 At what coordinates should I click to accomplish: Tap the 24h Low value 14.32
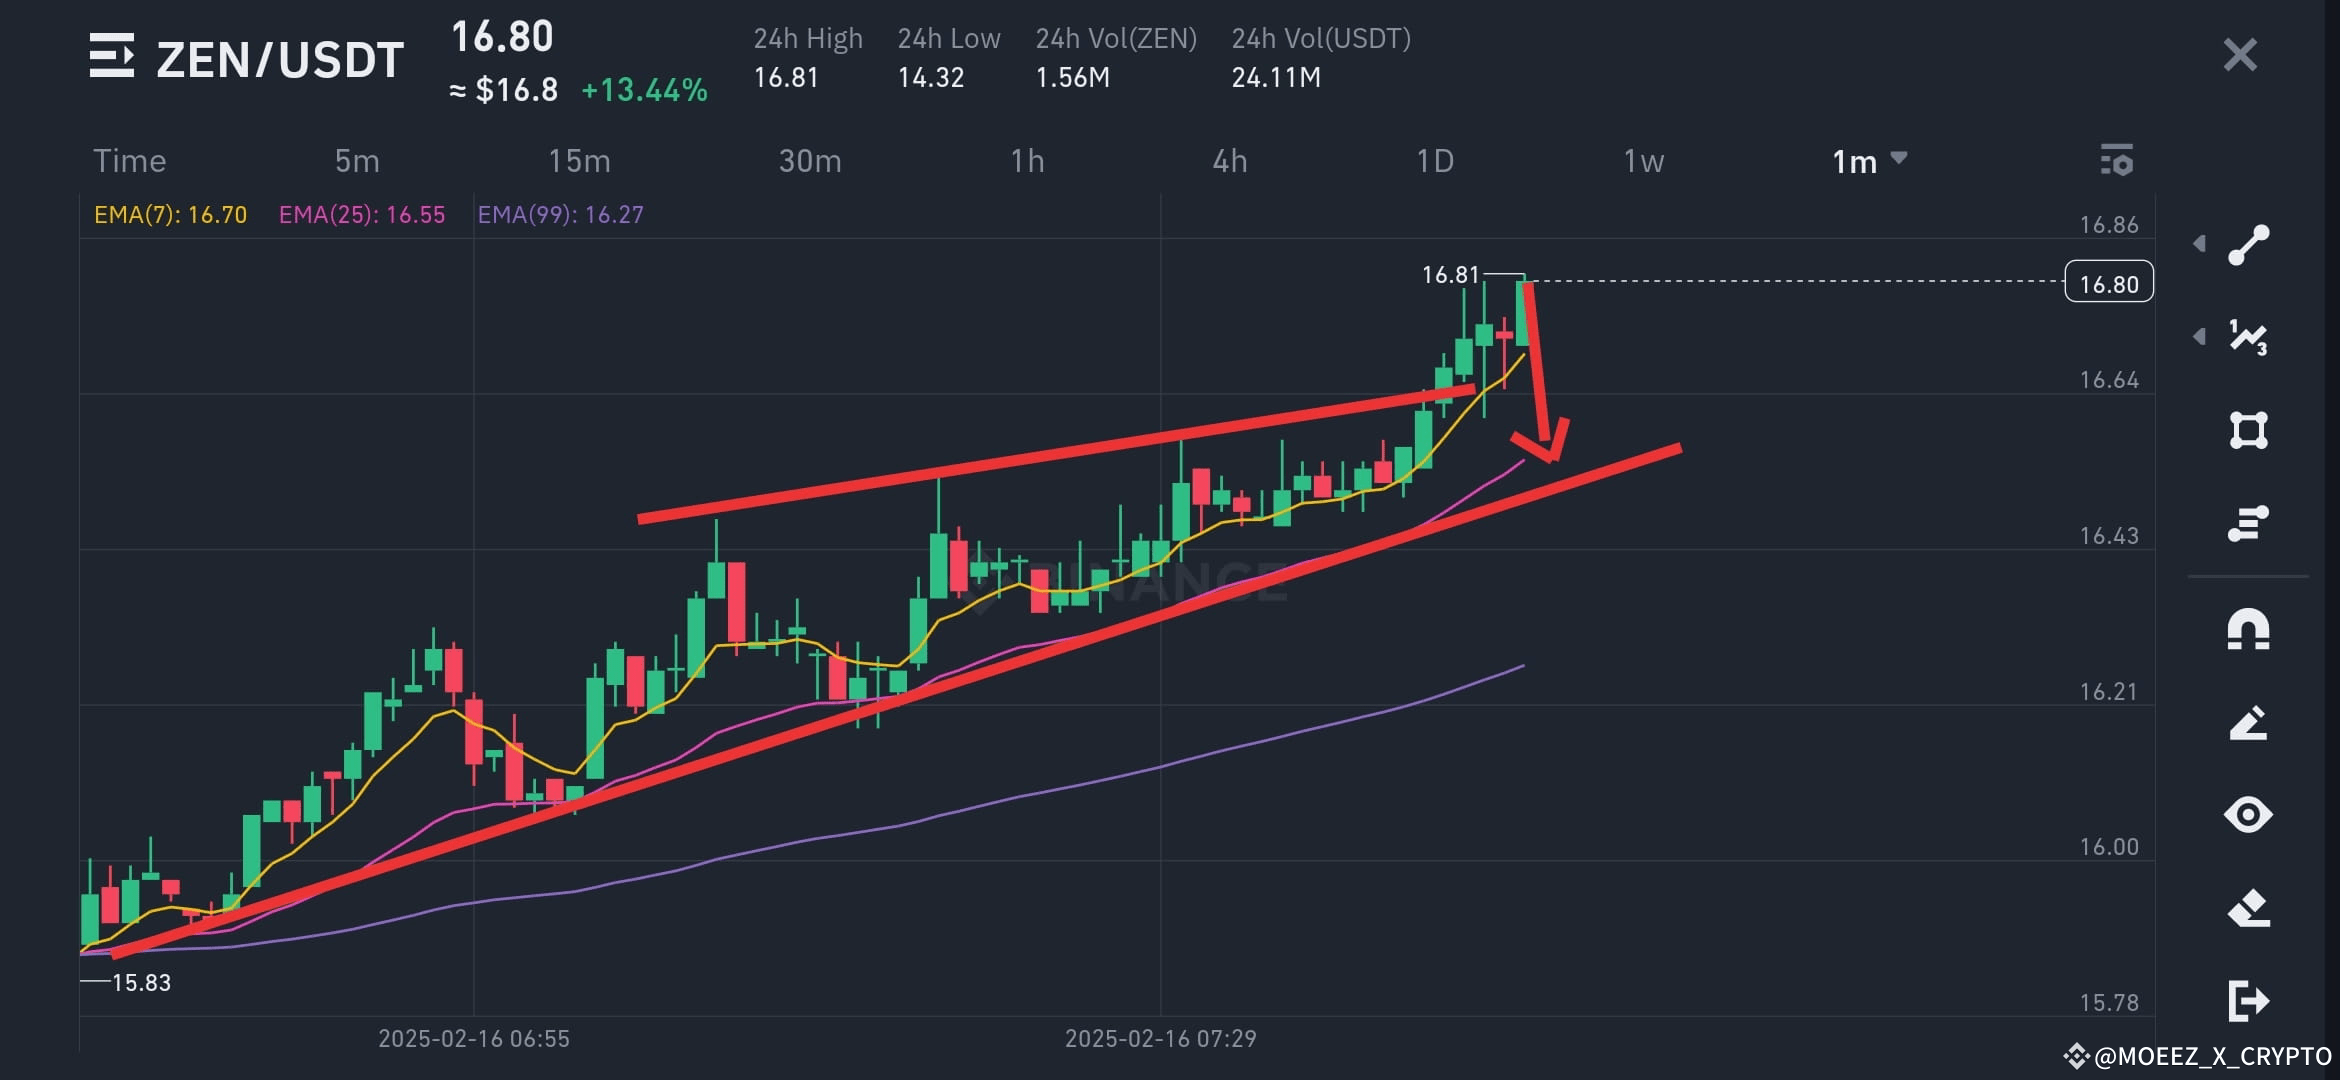[930, 77]
